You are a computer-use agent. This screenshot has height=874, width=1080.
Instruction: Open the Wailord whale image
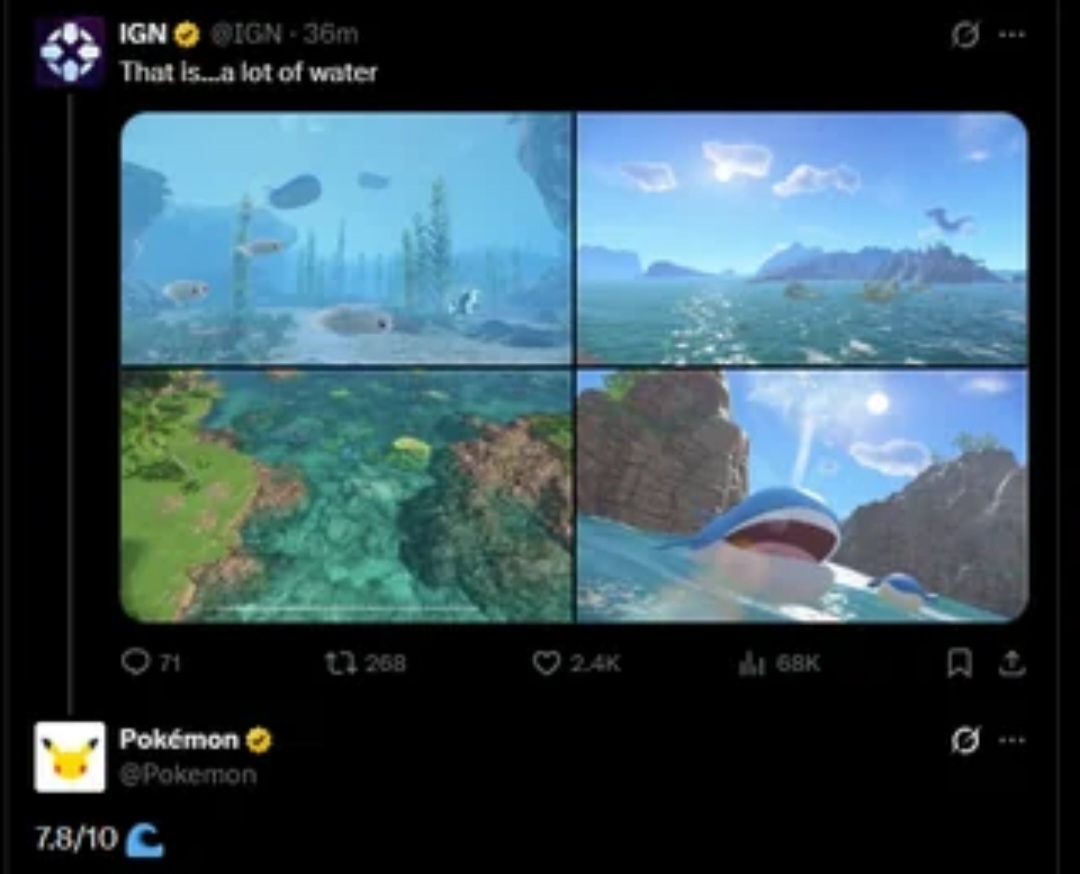point(802,496)
